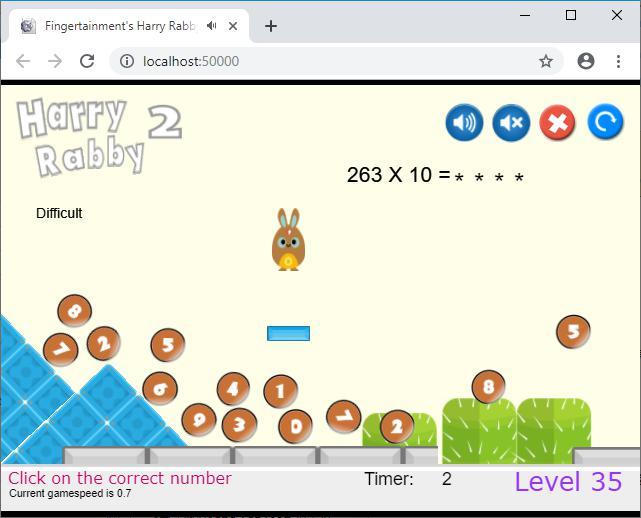Viewport: 641px width, 518px height.
Task: Bookmark this page with the star icon
Action: (546, 61)
